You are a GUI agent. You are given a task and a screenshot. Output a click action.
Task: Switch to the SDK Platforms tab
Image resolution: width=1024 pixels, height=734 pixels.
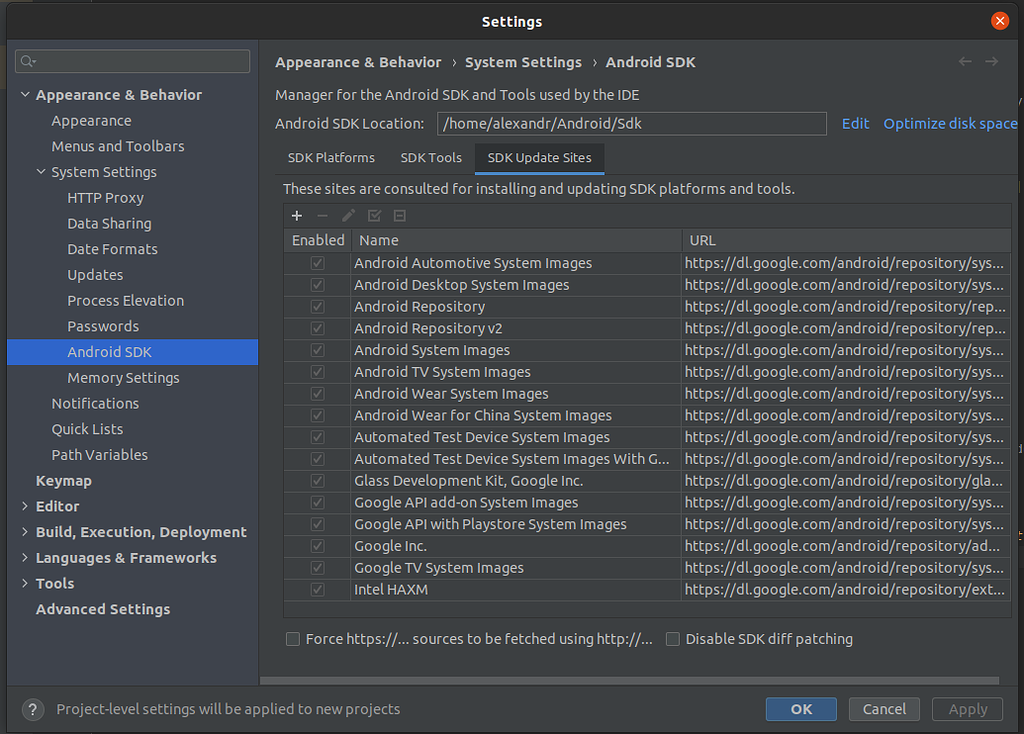pyautogui.click(x=331, y=158)
